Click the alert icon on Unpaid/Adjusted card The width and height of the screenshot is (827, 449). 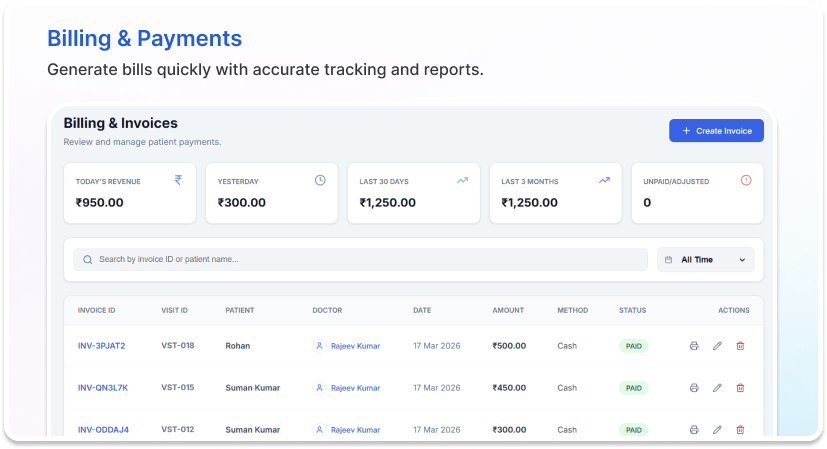[745, 181]
